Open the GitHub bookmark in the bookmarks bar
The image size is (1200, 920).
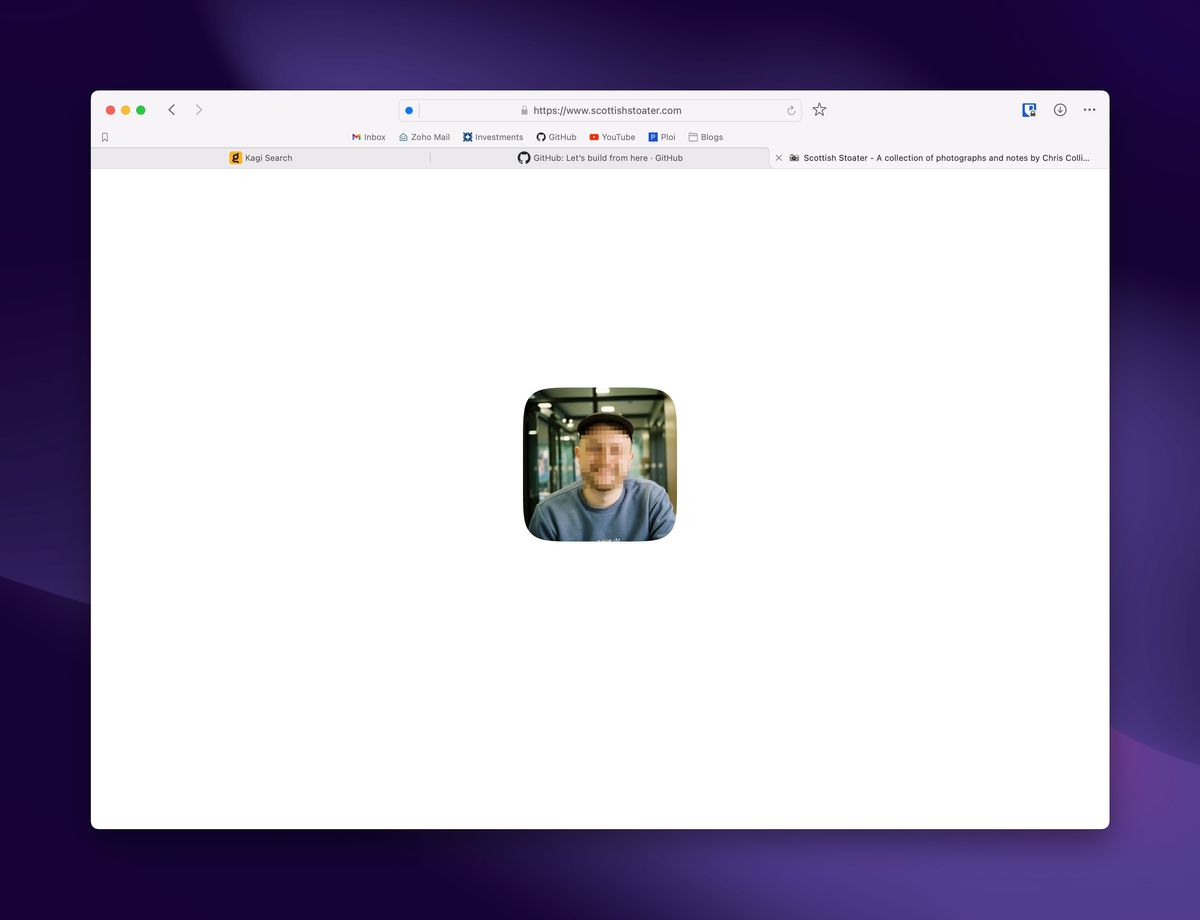tap(556, 137)
